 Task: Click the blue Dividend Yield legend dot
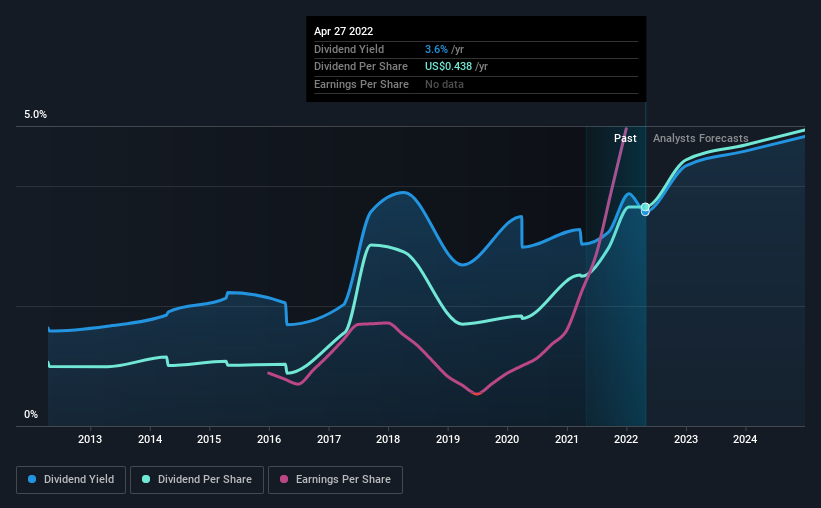32,479
